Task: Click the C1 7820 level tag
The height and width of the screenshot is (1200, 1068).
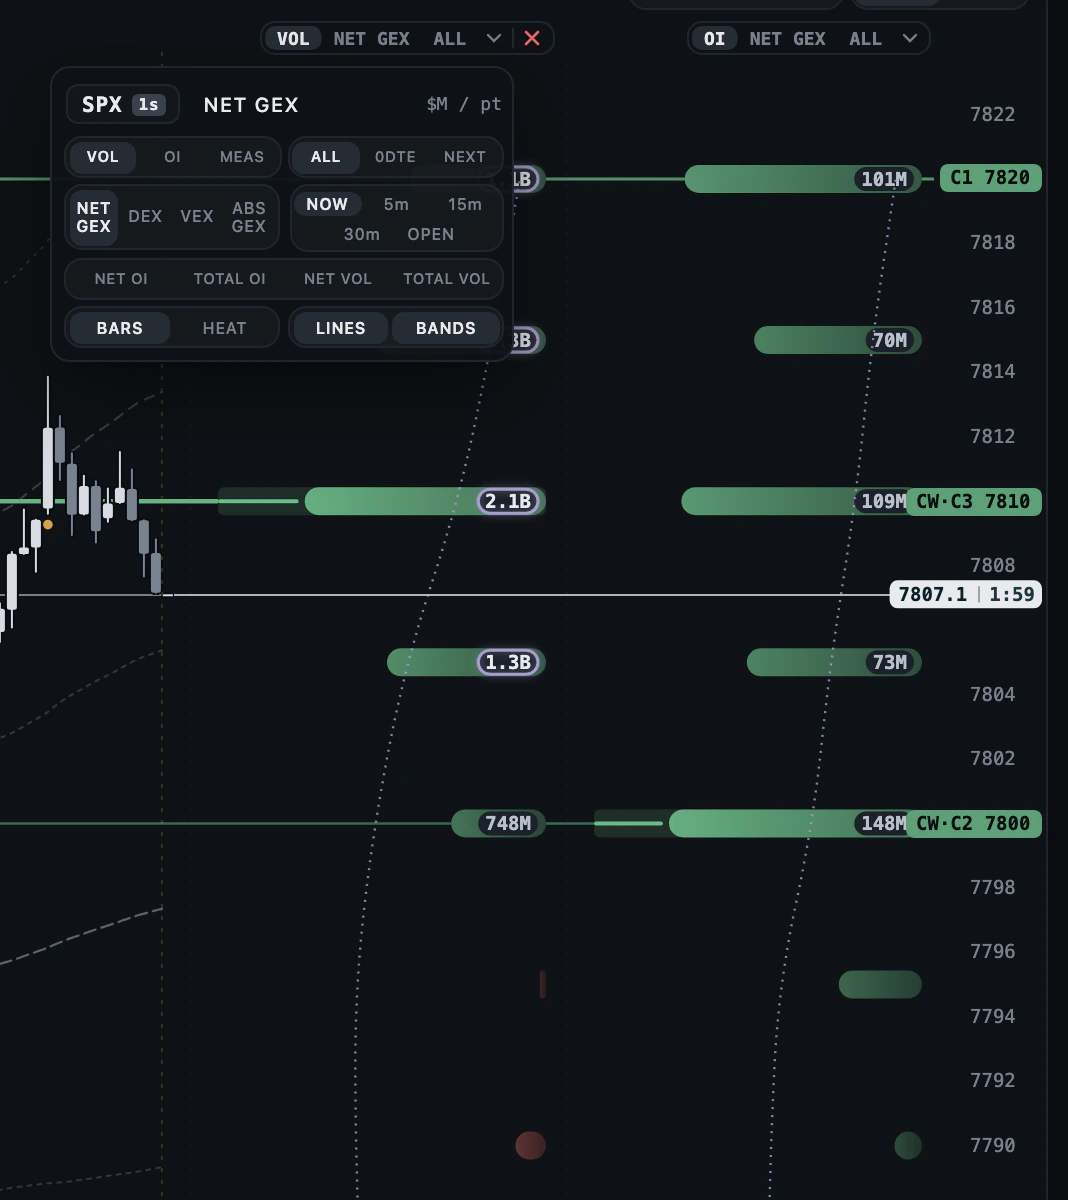Action: click(990, 178)
